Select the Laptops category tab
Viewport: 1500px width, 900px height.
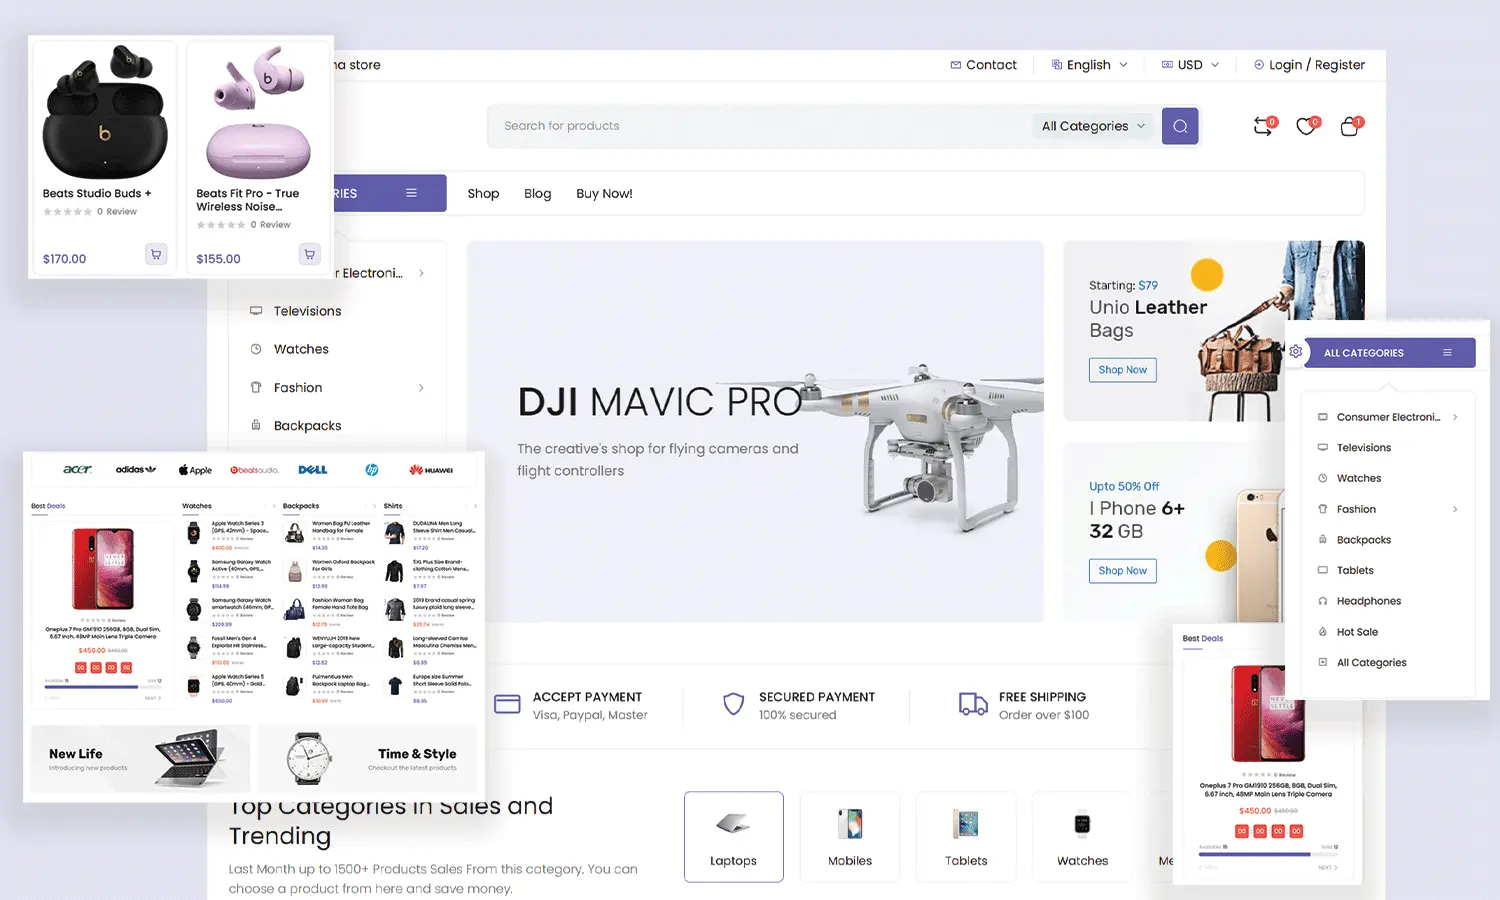pyautogui.click(x=733, y=837)
